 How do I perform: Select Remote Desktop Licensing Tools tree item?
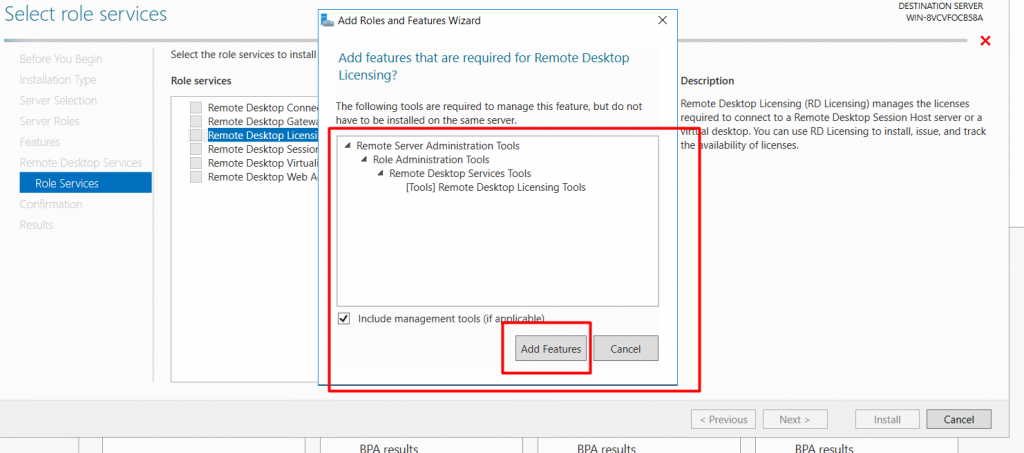(x=495, y=187)
